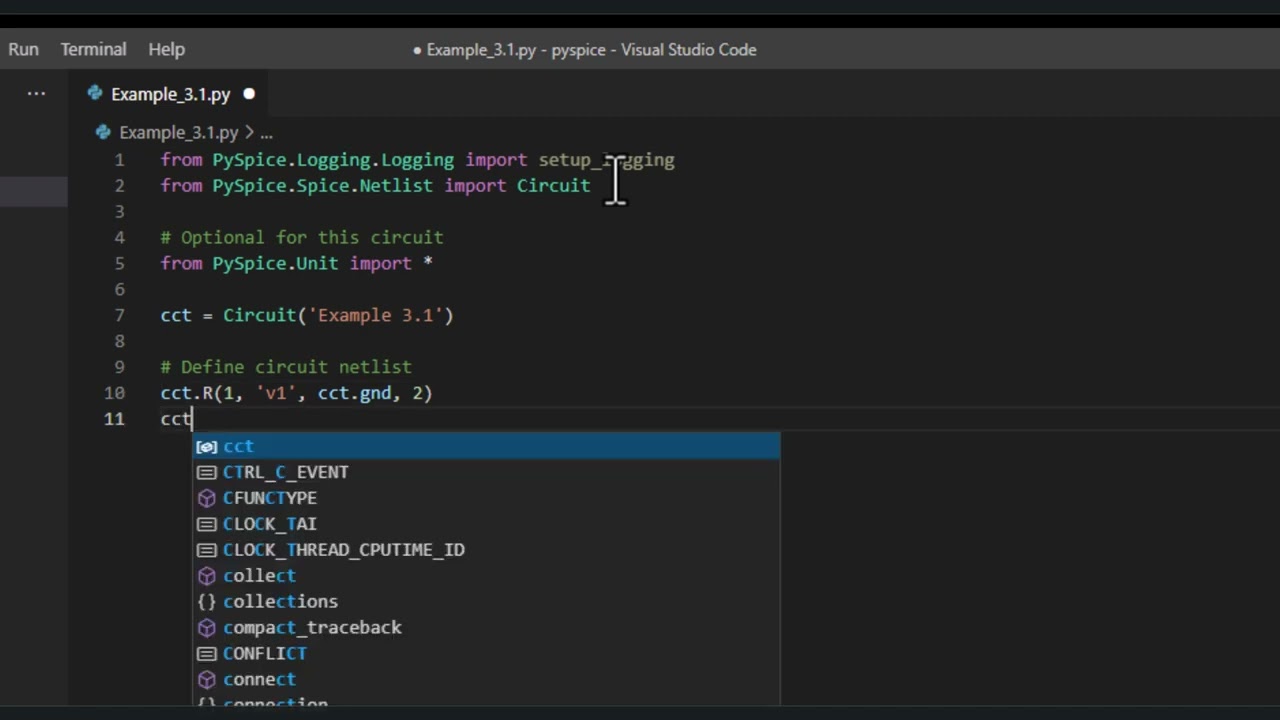Image resolution: width=1280 pixels, height=720 pixels.
Task: Click 'PySpice.Spice.Netlist' on line 2
Action: coord(322,186)
